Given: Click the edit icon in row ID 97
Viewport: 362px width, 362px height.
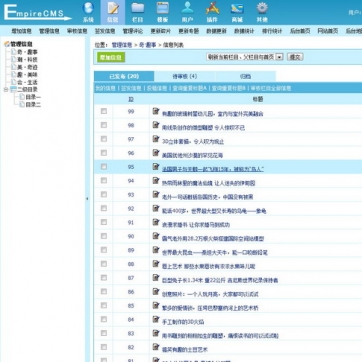Looking at the screenshot, I should coord(156,139).
